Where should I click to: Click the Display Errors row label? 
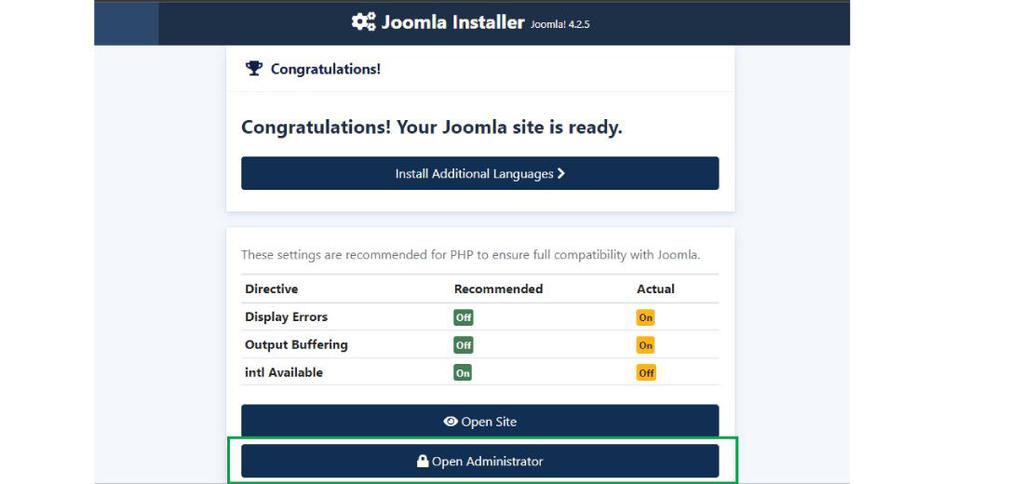pyautogui.click(x=286, y=317)
